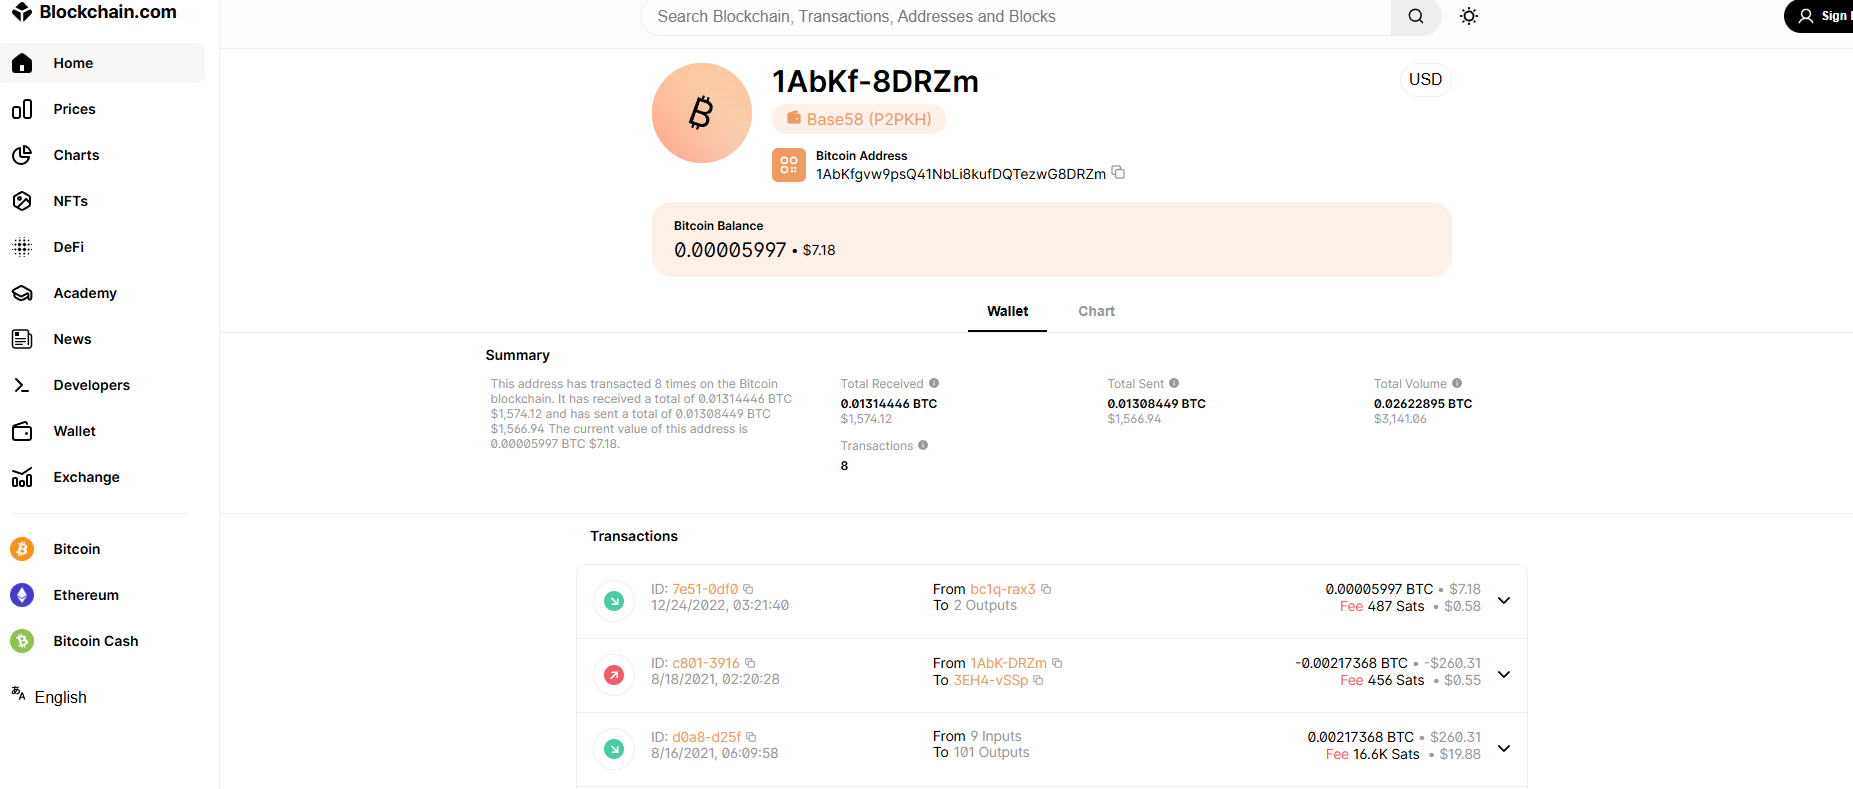This screenshot has height=789, width=1853.
Task: Copy the bc1q-rax3 sender address
Action: tap(1046, 589)
